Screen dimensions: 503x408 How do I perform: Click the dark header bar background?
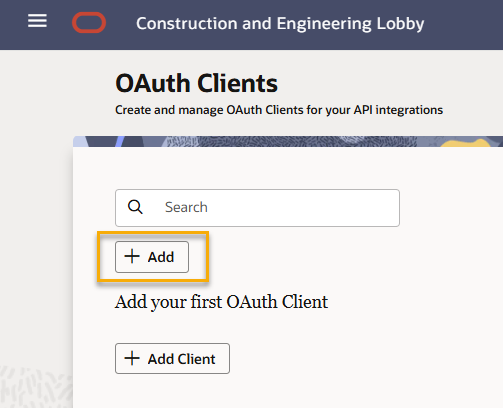pos(463,25)
